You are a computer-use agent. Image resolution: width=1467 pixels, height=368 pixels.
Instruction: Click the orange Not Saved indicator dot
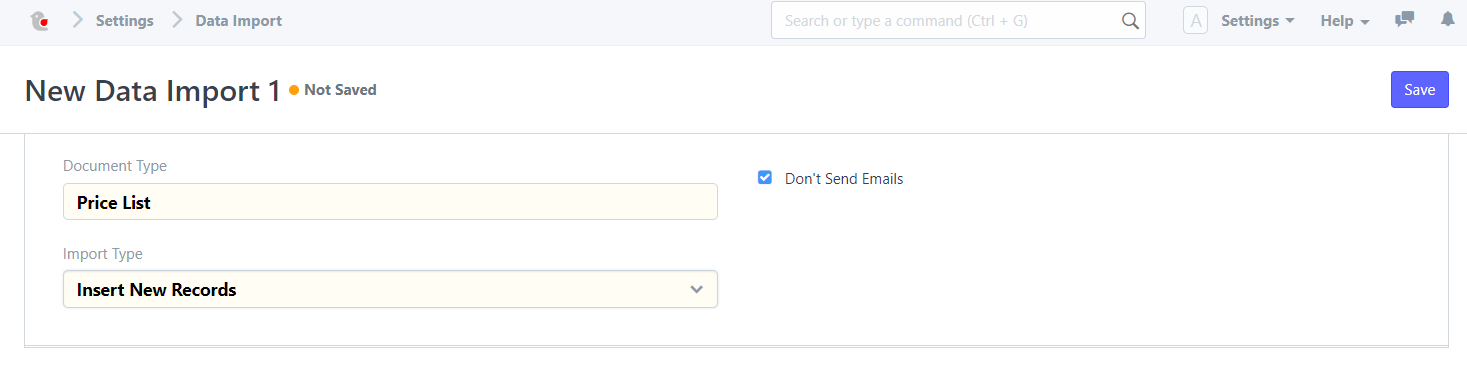tap(294, 90)
